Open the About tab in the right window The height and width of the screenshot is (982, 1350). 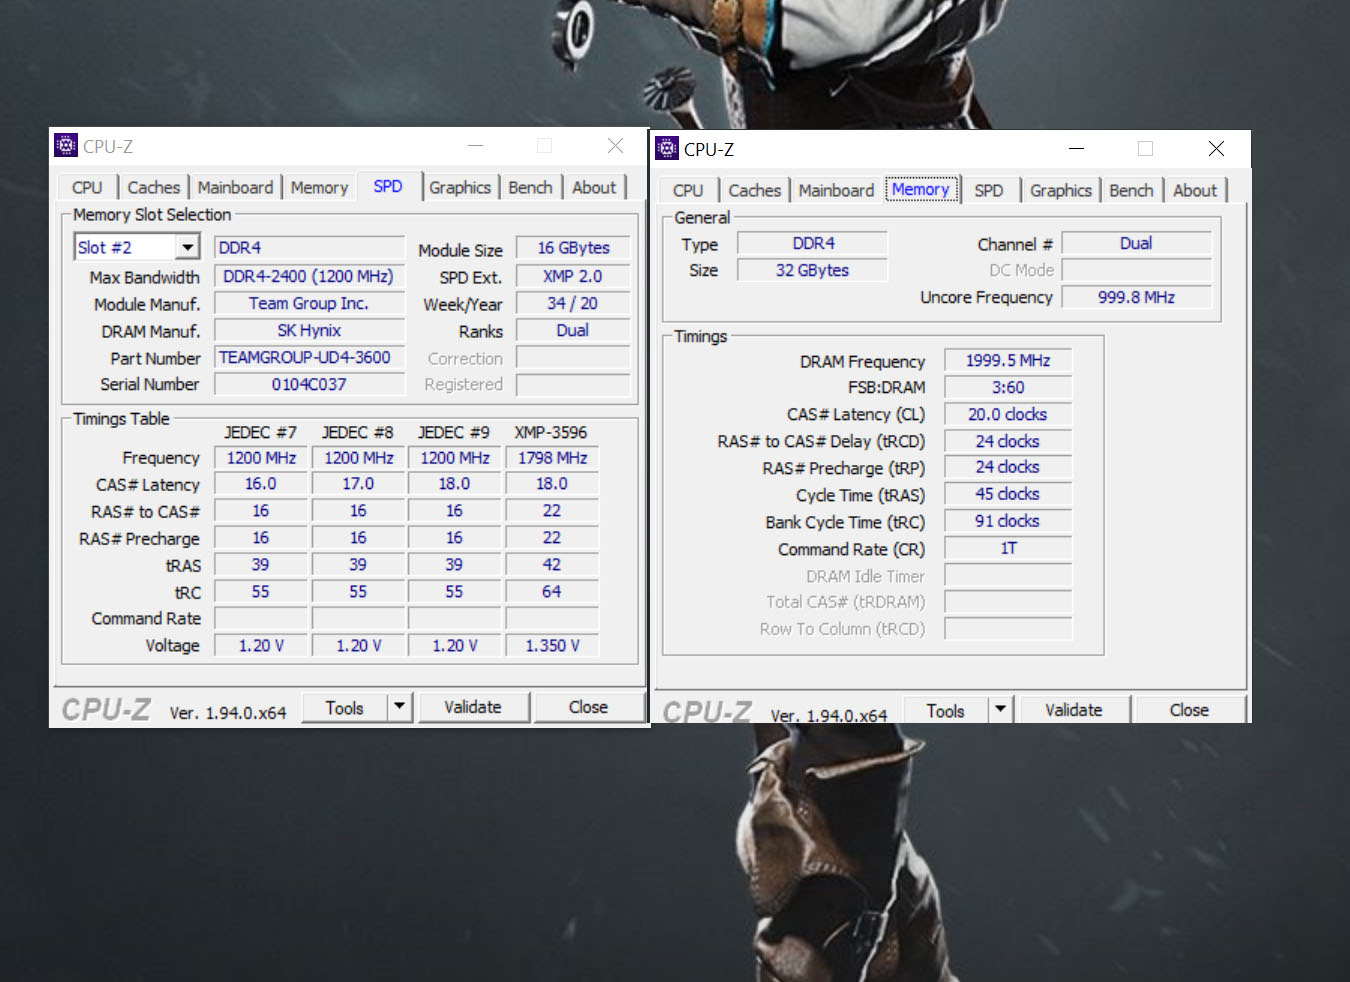[1195, 190]
